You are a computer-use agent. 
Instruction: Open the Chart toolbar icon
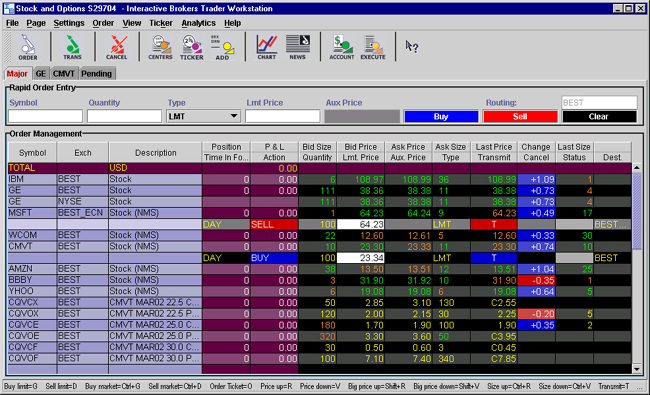pyautogui.click(x=267, y=47)
